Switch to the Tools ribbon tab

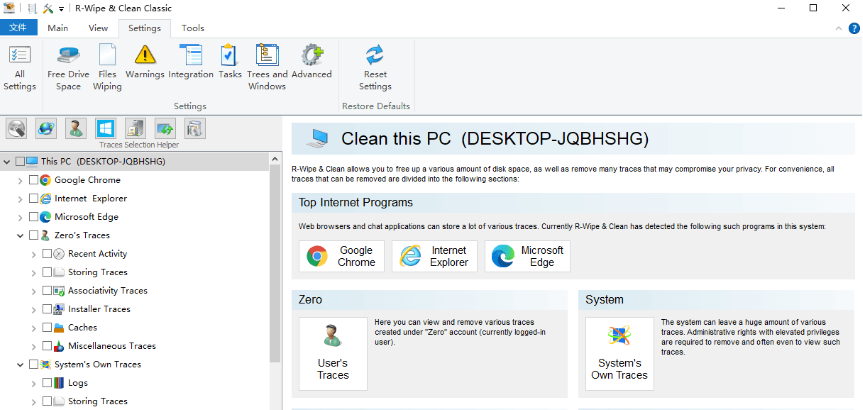(x=193, y=28)
